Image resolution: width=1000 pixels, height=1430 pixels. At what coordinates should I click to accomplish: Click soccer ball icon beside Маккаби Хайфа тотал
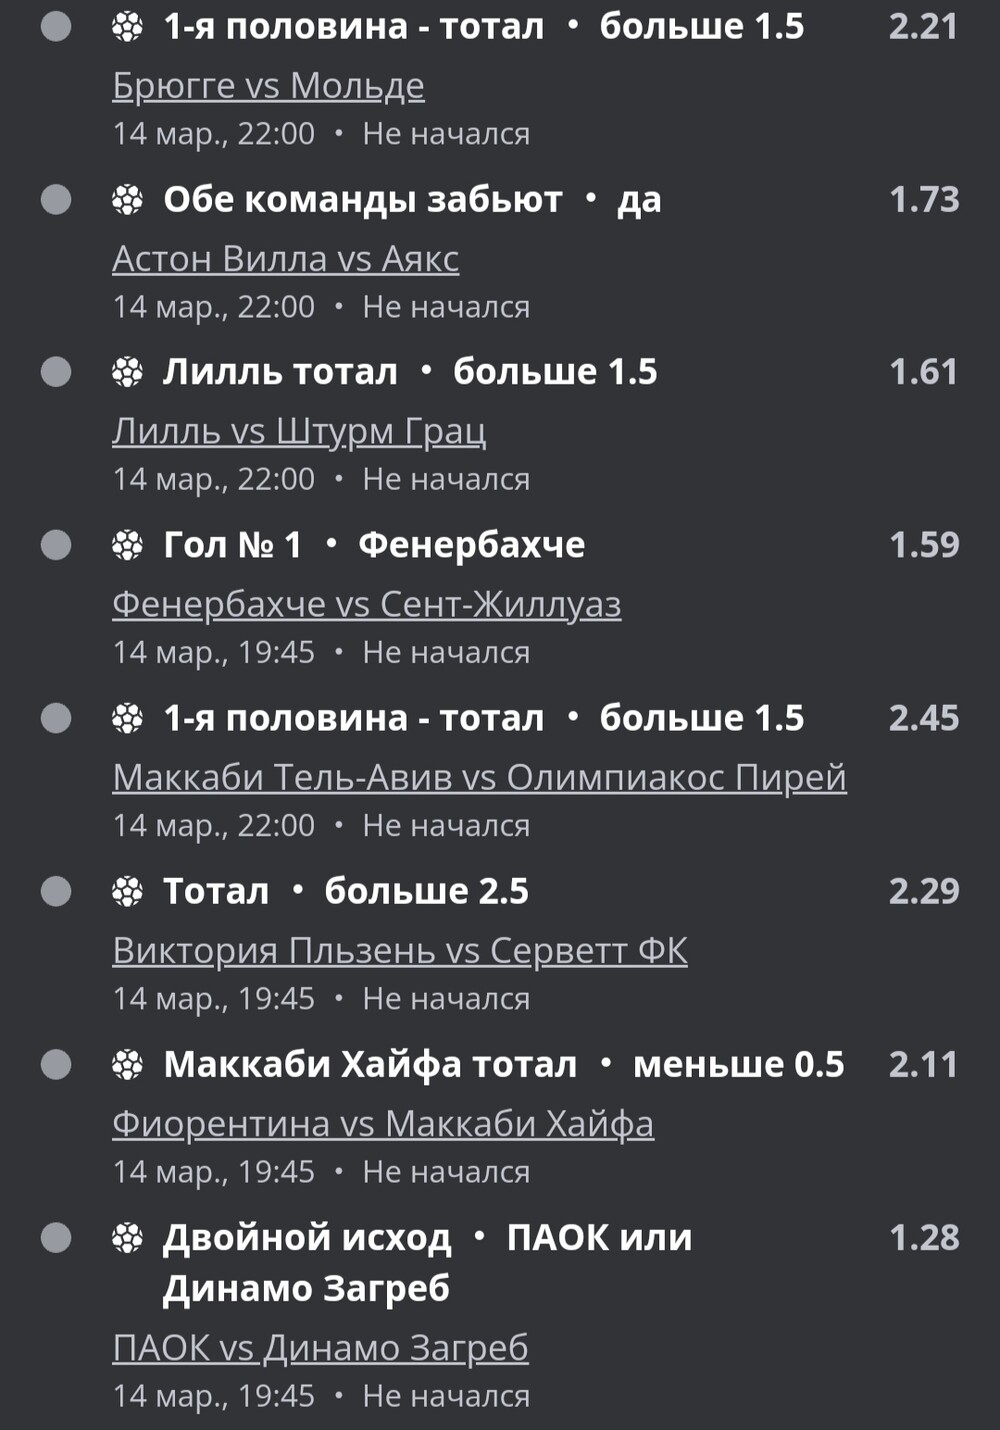point(127,1064)
